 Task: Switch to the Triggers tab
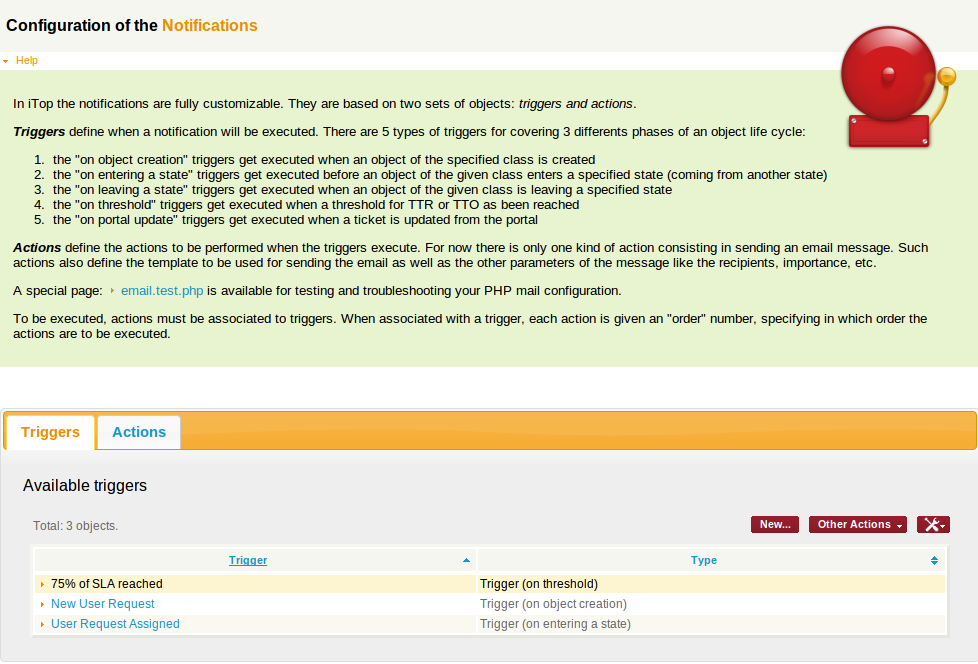pos(50,432)
